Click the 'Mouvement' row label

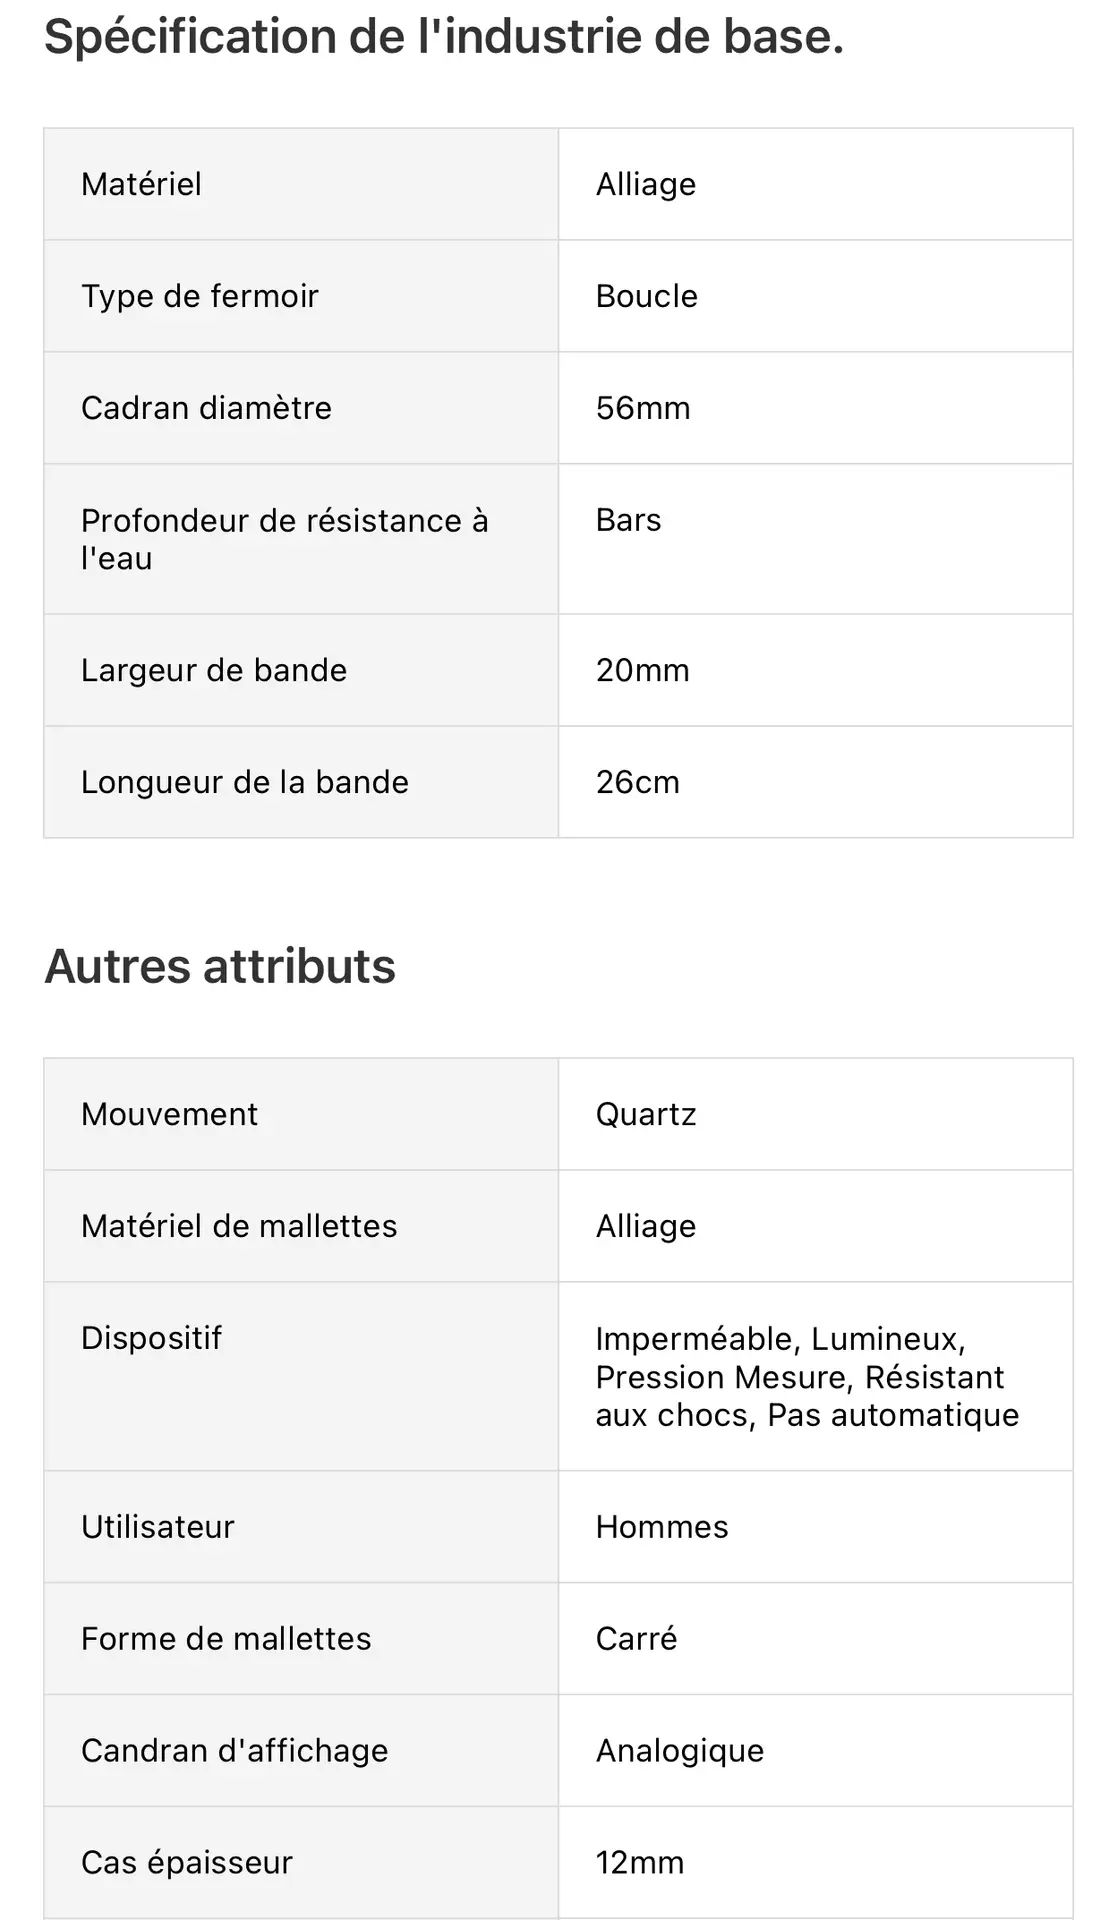point(169,1115)
